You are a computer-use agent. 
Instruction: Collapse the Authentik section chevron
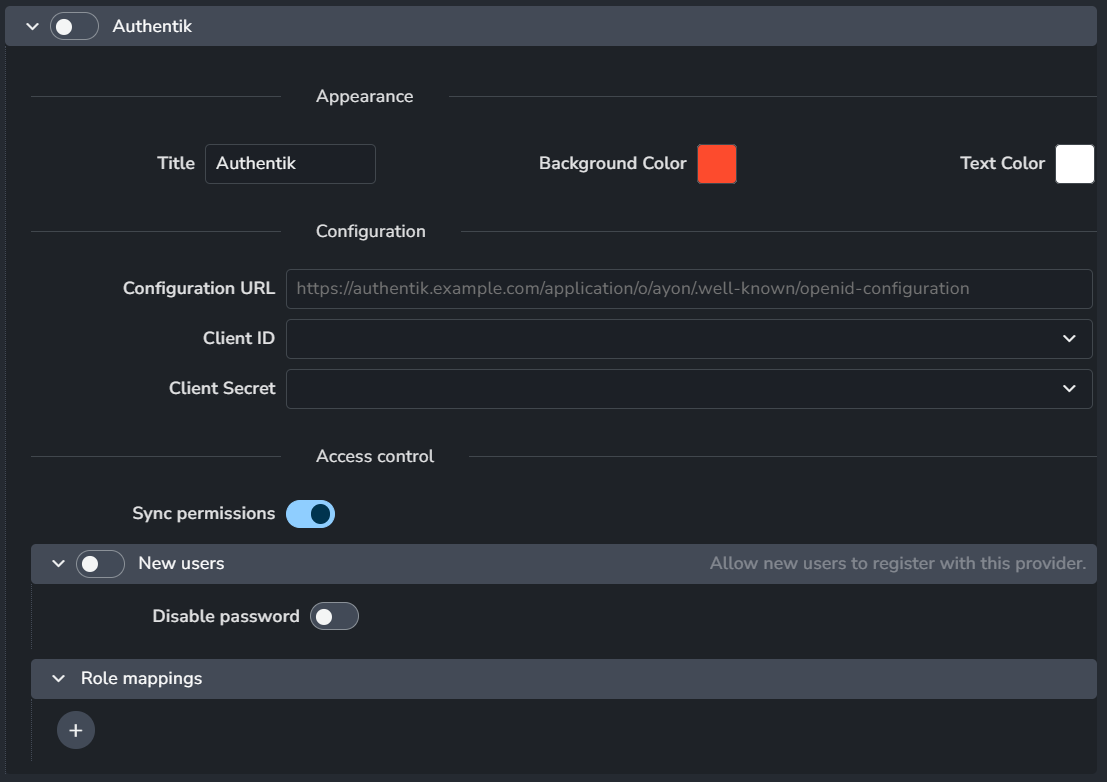coord(32,27)
